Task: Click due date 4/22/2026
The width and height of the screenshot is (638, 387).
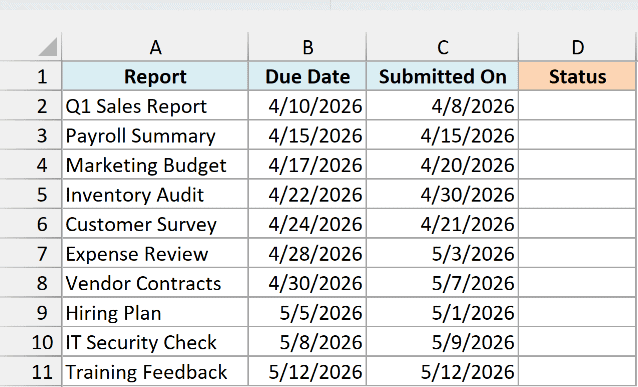Action: tap(308, 194)
